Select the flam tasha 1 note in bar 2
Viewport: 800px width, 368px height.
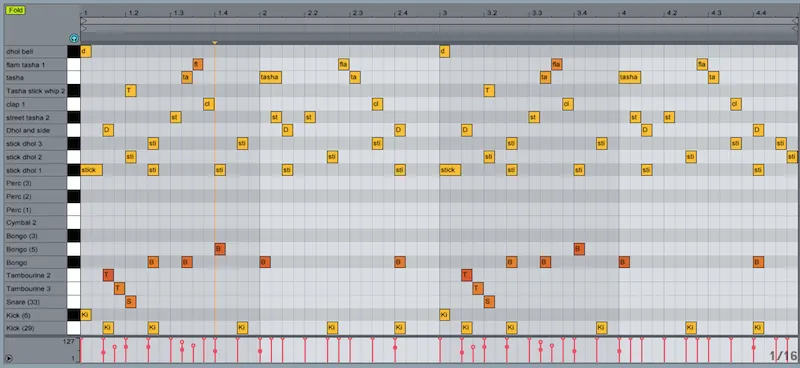click(x=343, y=65)
